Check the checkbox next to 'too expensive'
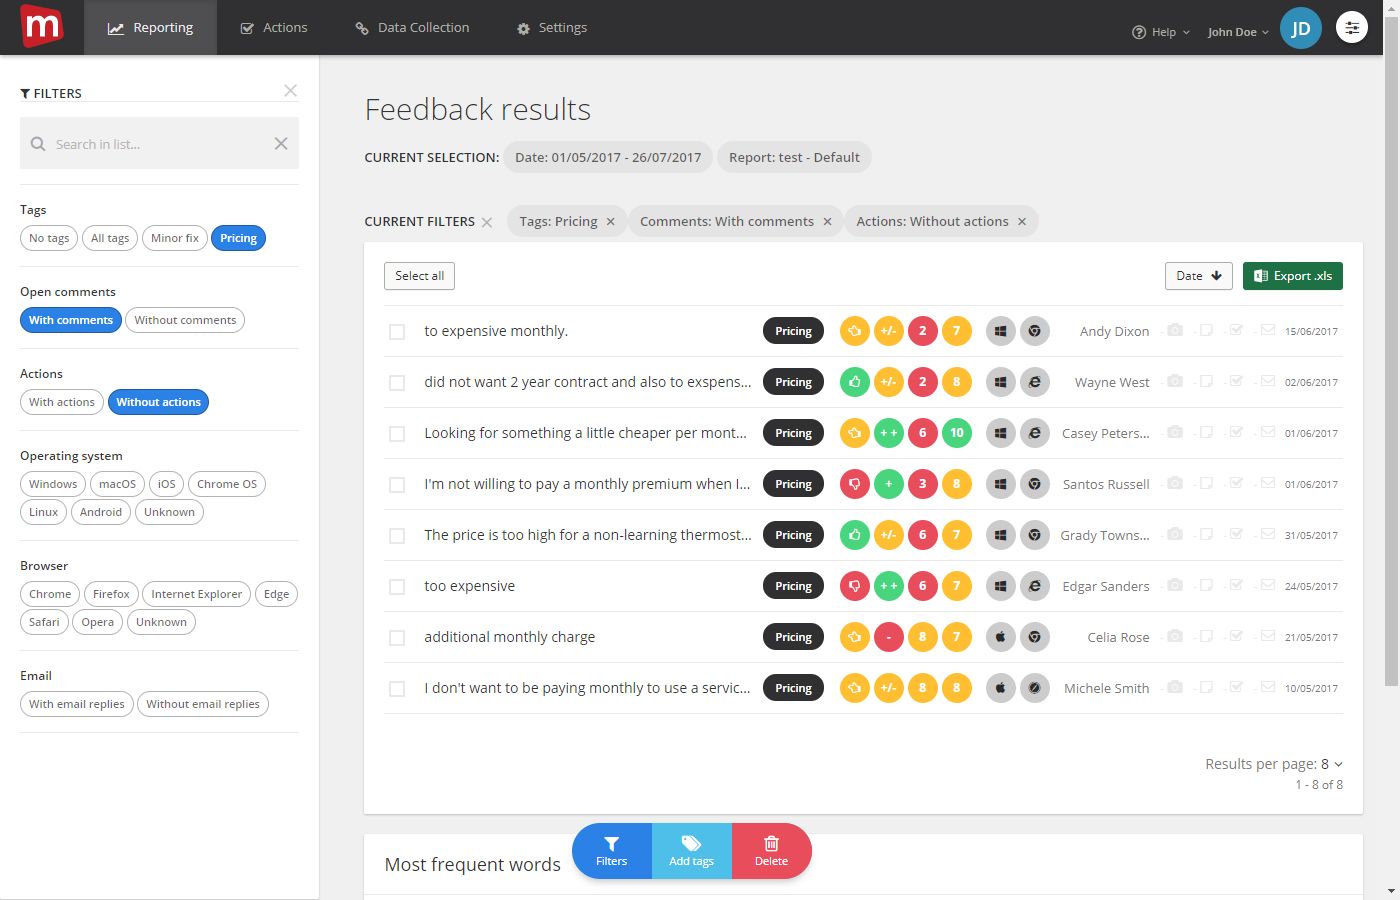This screenshot has height=900, width=1400. click(397, 586)
